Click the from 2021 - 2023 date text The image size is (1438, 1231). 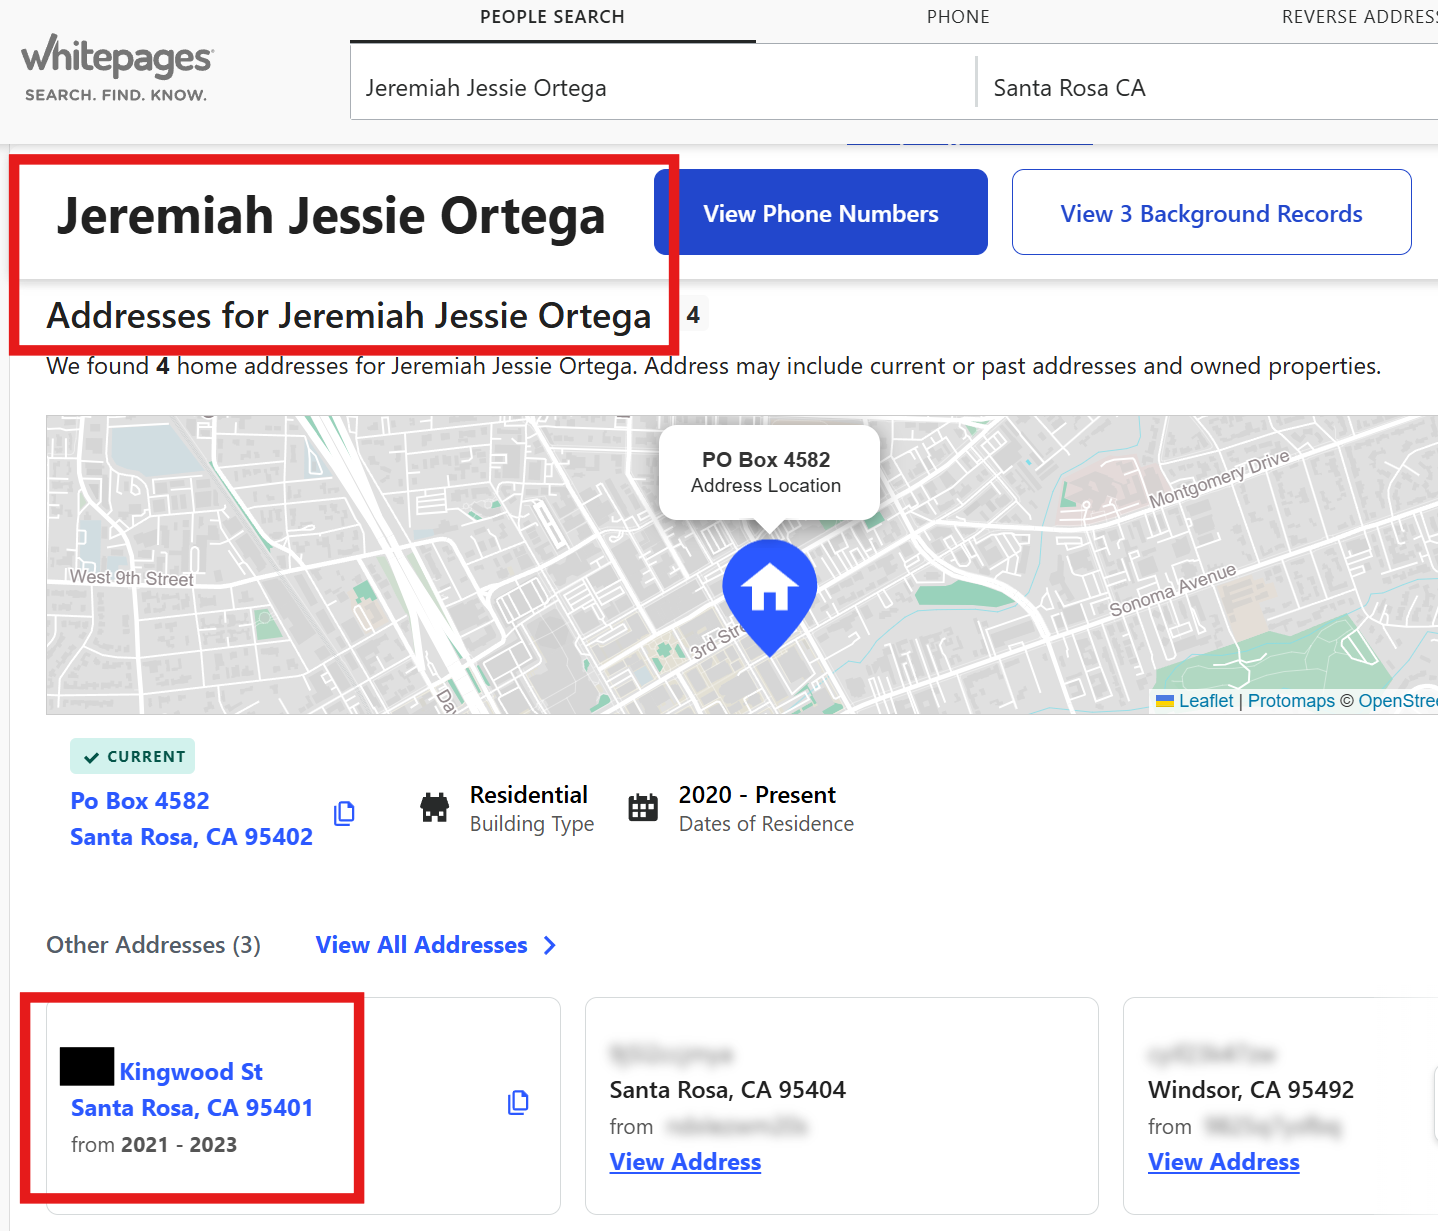154,1145
